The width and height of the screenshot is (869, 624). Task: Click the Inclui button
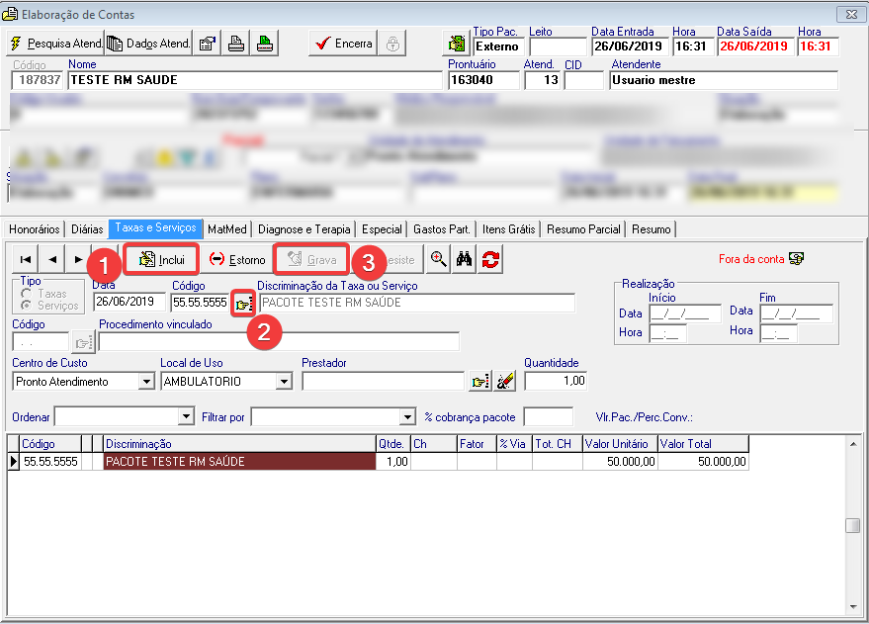point(161,259)
